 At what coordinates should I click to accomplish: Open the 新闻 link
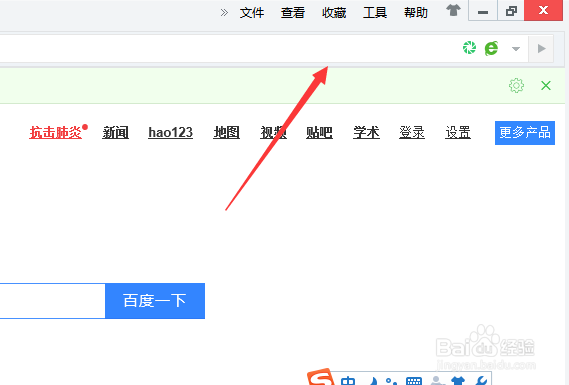(x=115, y=132)
